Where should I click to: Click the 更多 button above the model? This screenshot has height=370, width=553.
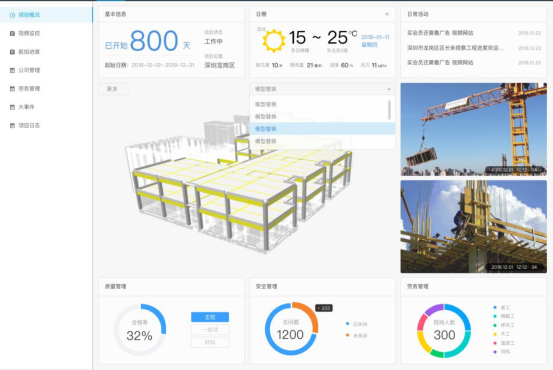pyautogui.click(x=113, y=89)
